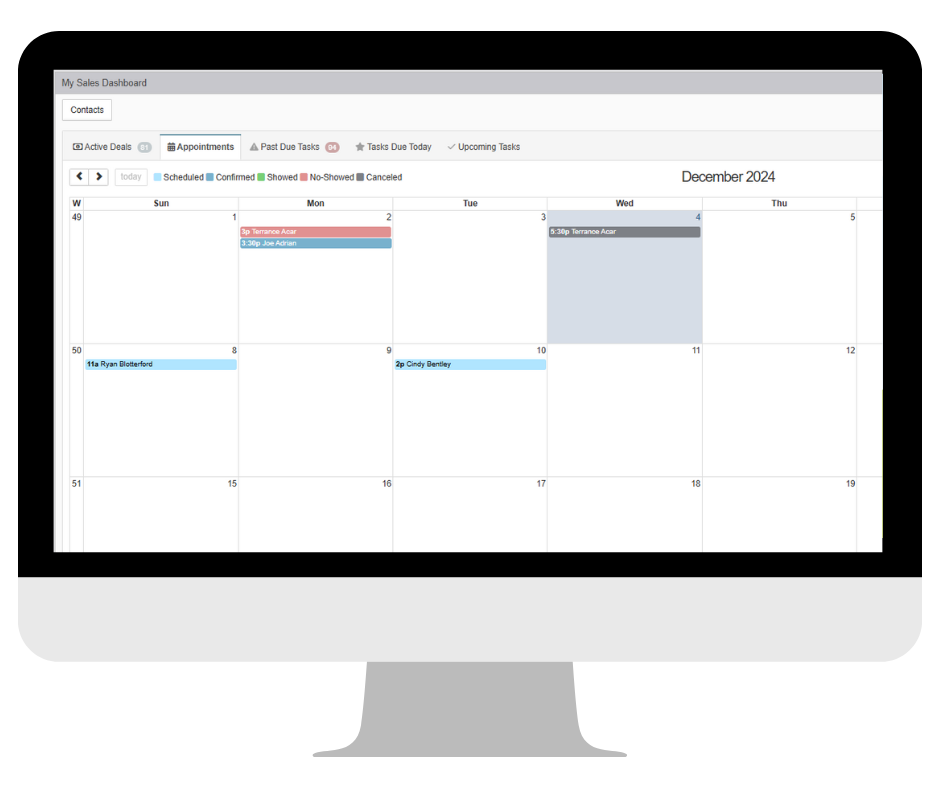Select the Sun column header
This screenshot has width=940, height=788.
161,203
